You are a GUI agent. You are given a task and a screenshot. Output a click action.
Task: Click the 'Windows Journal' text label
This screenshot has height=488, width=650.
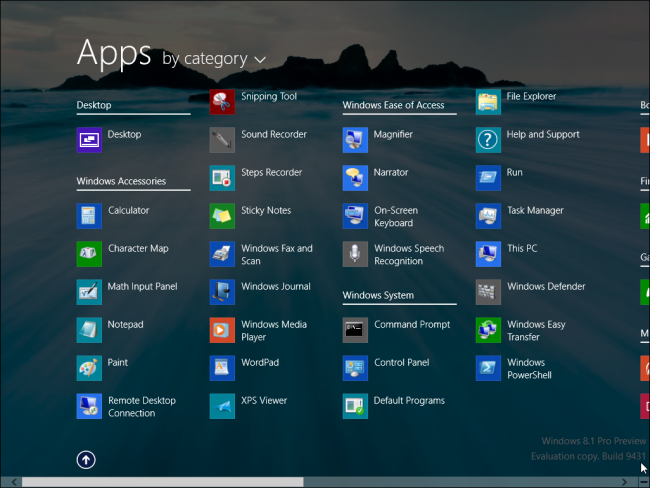coord(276,286)
